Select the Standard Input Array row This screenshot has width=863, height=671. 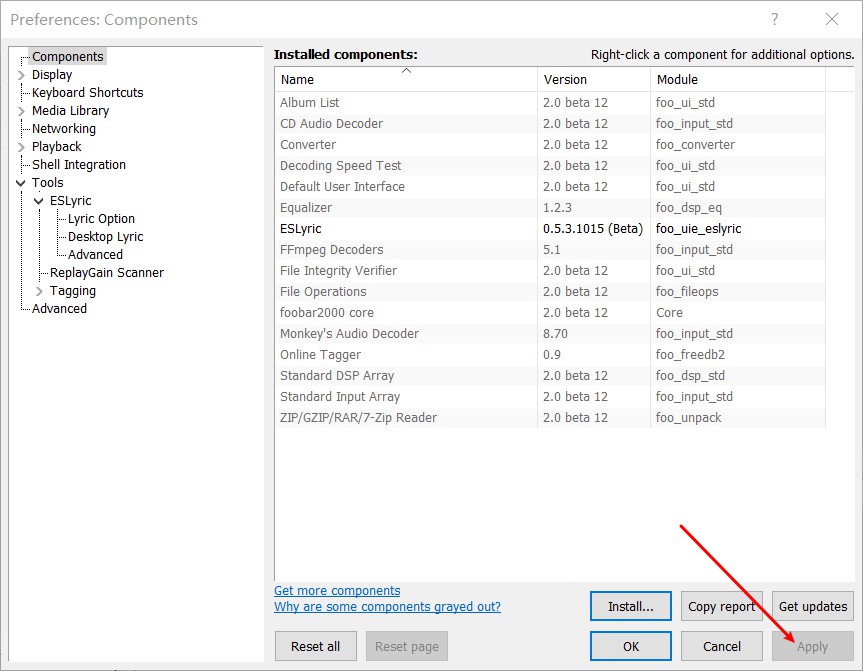tap(550, 396)
